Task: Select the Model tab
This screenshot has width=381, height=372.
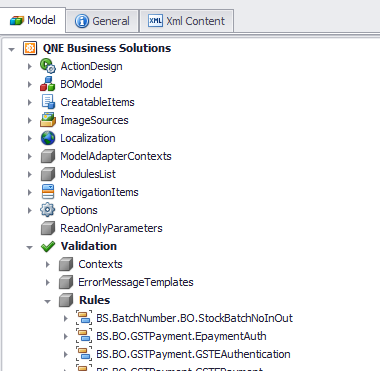Action: 33,20
